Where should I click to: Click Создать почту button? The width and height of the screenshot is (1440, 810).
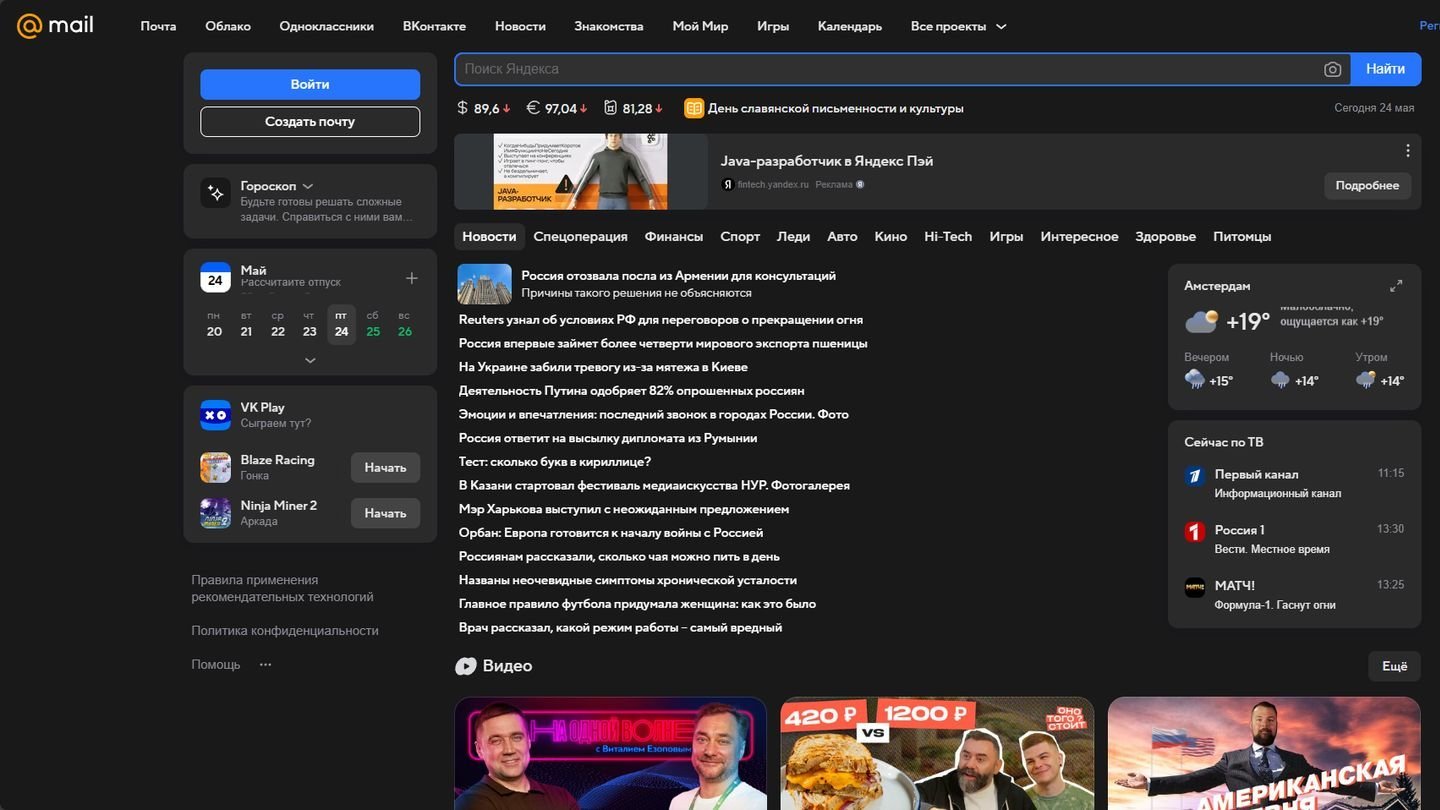point(310,121)
